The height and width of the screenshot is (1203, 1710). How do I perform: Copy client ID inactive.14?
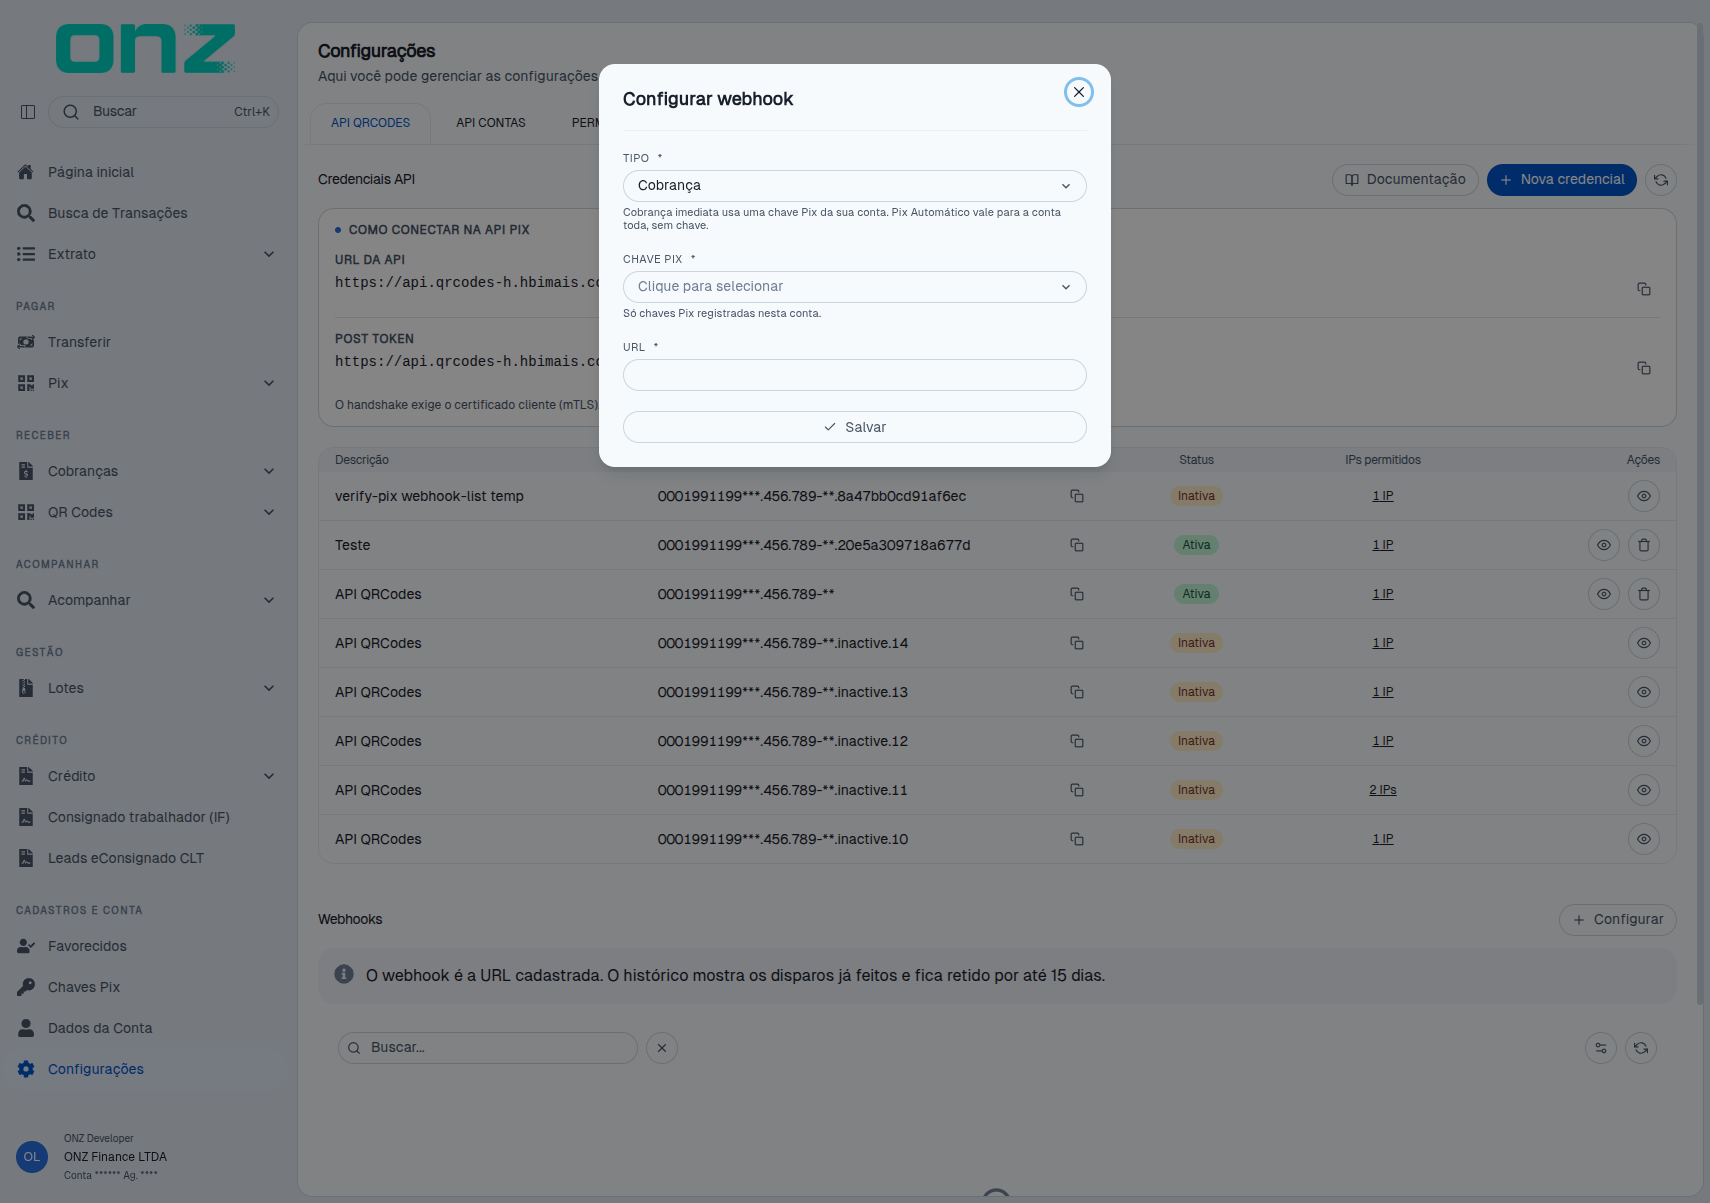coord(1077,643)
